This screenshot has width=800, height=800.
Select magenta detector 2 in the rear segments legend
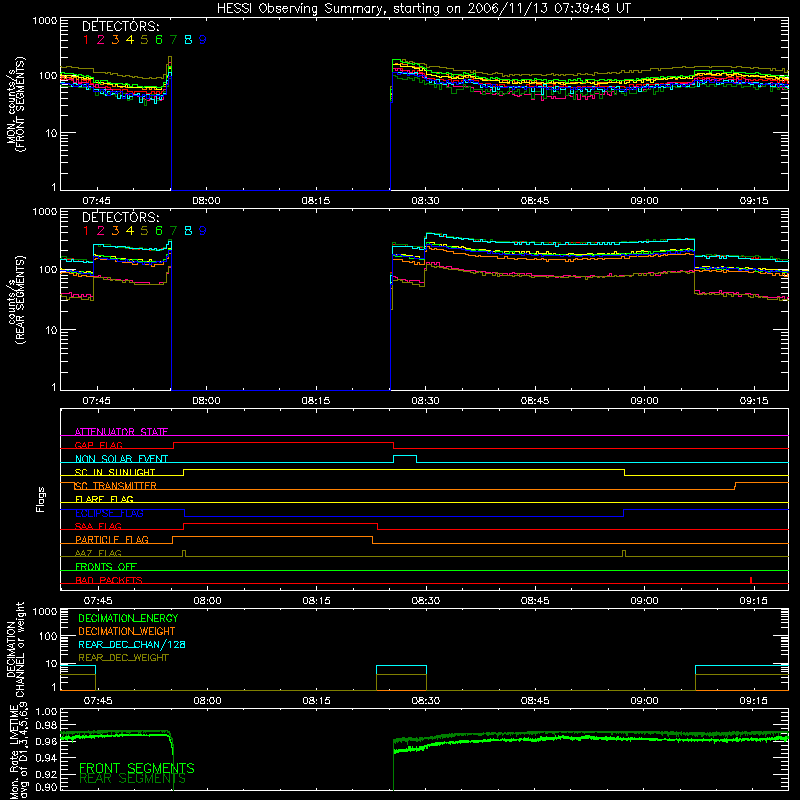tap(101, 231)
